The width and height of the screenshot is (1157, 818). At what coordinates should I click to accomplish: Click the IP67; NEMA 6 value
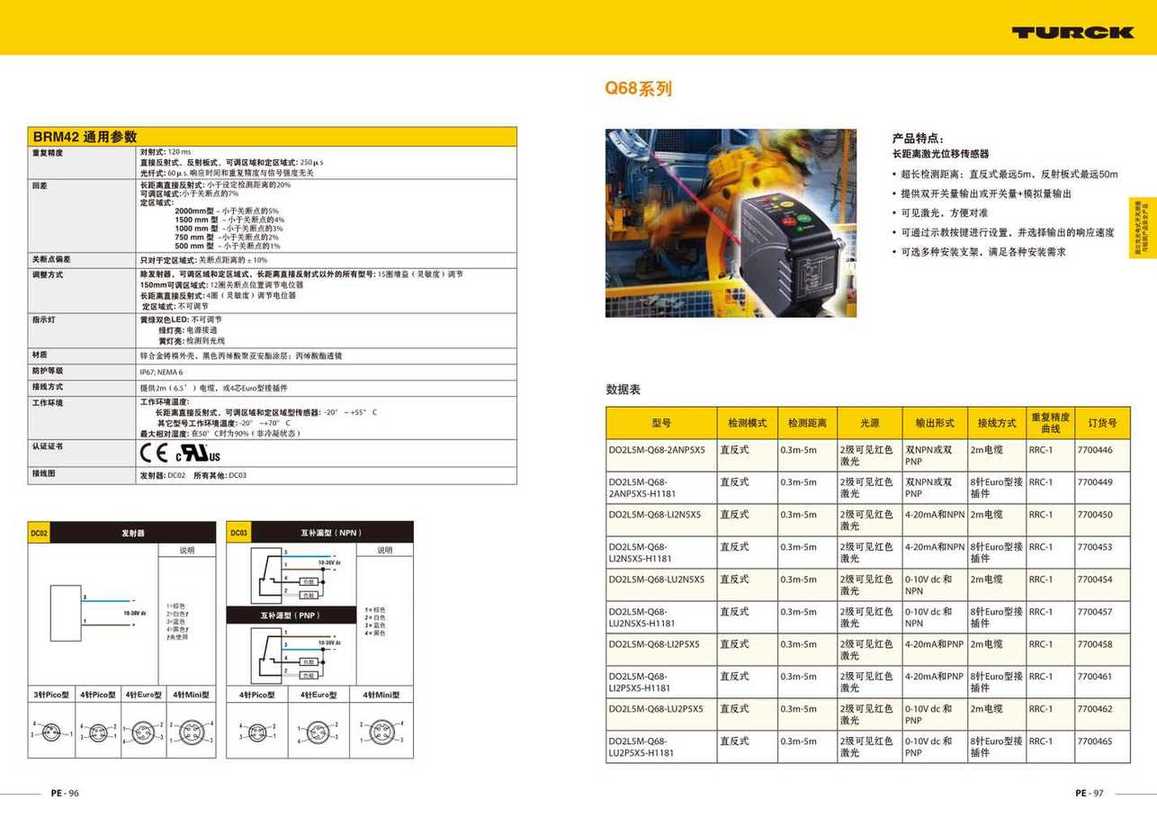coord(162,372)
